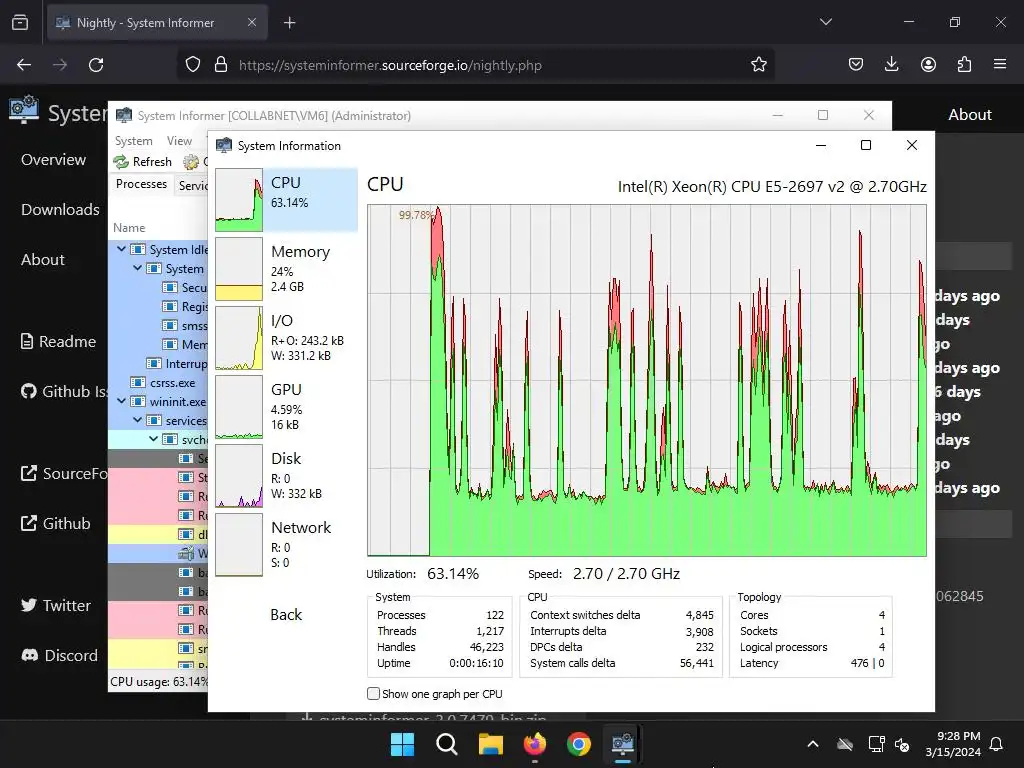Open the System menu in System Informer
Screen dimensions: 1024x768
pyautogui.click(x=133, y=140)
